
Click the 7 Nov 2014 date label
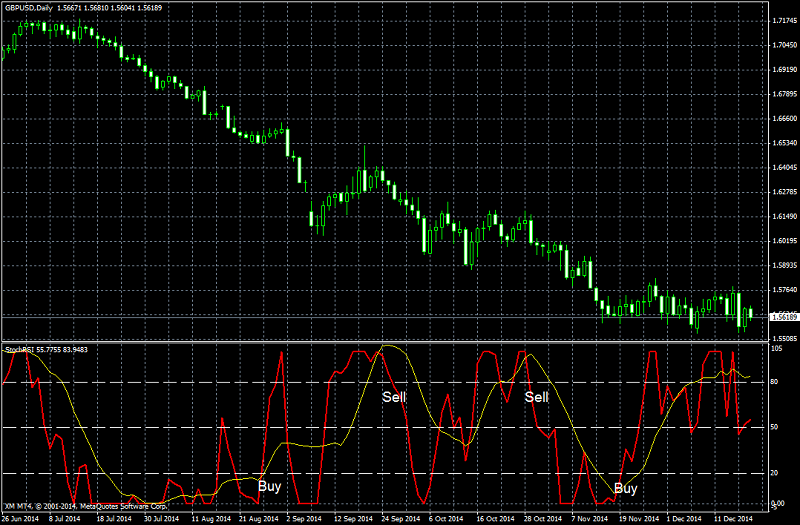click(590, 519)
